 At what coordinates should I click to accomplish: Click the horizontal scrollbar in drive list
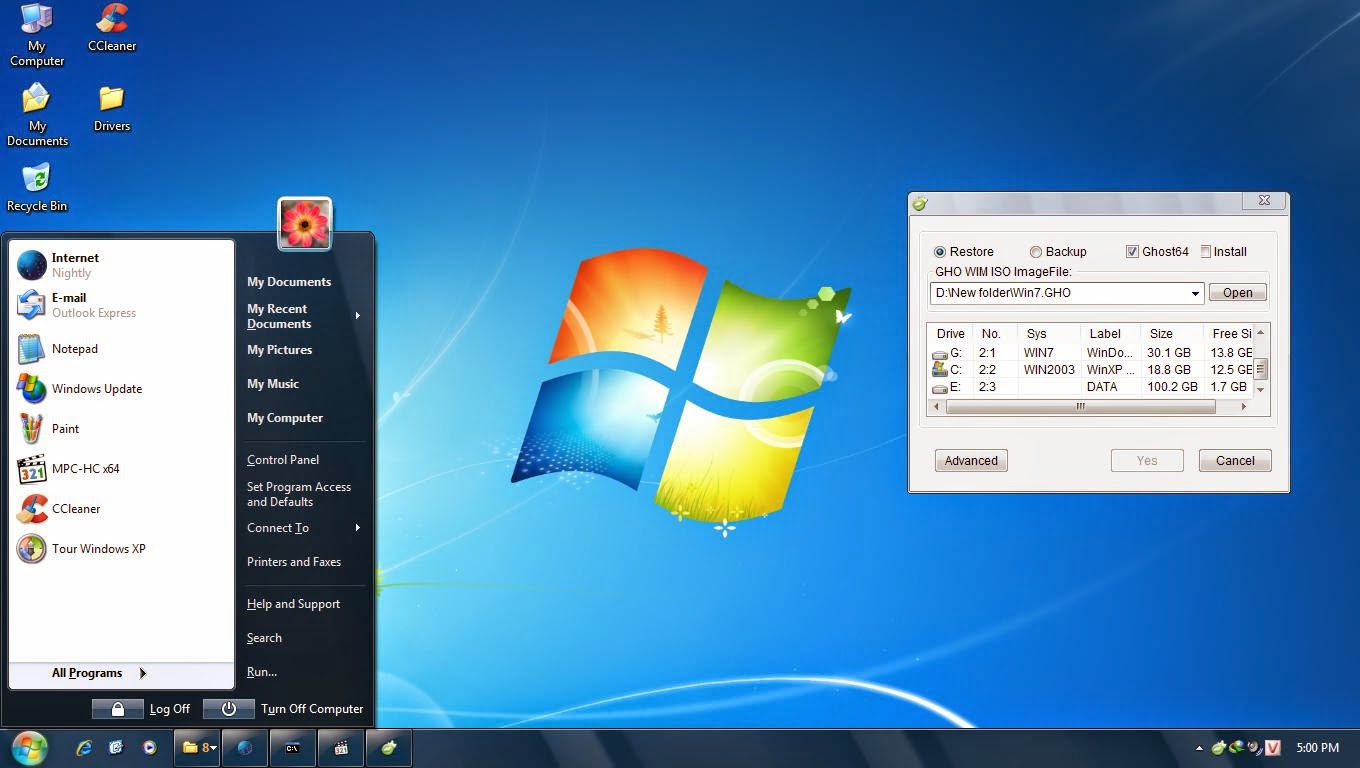(x=1080, y=407)
